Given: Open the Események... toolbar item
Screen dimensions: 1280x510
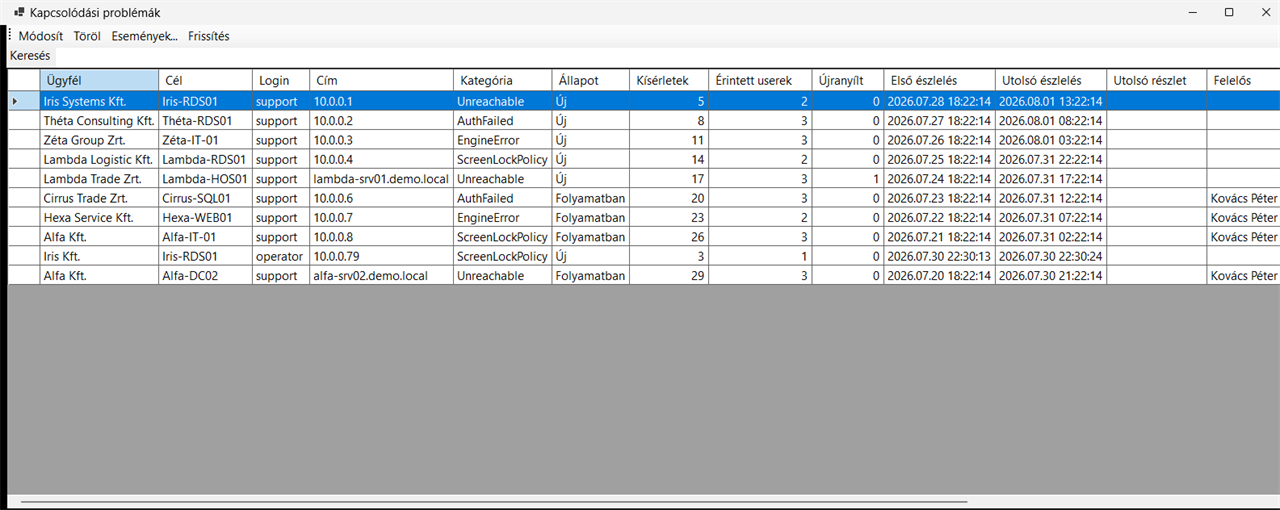Looking at the screenshot, I should pos(144,36).
